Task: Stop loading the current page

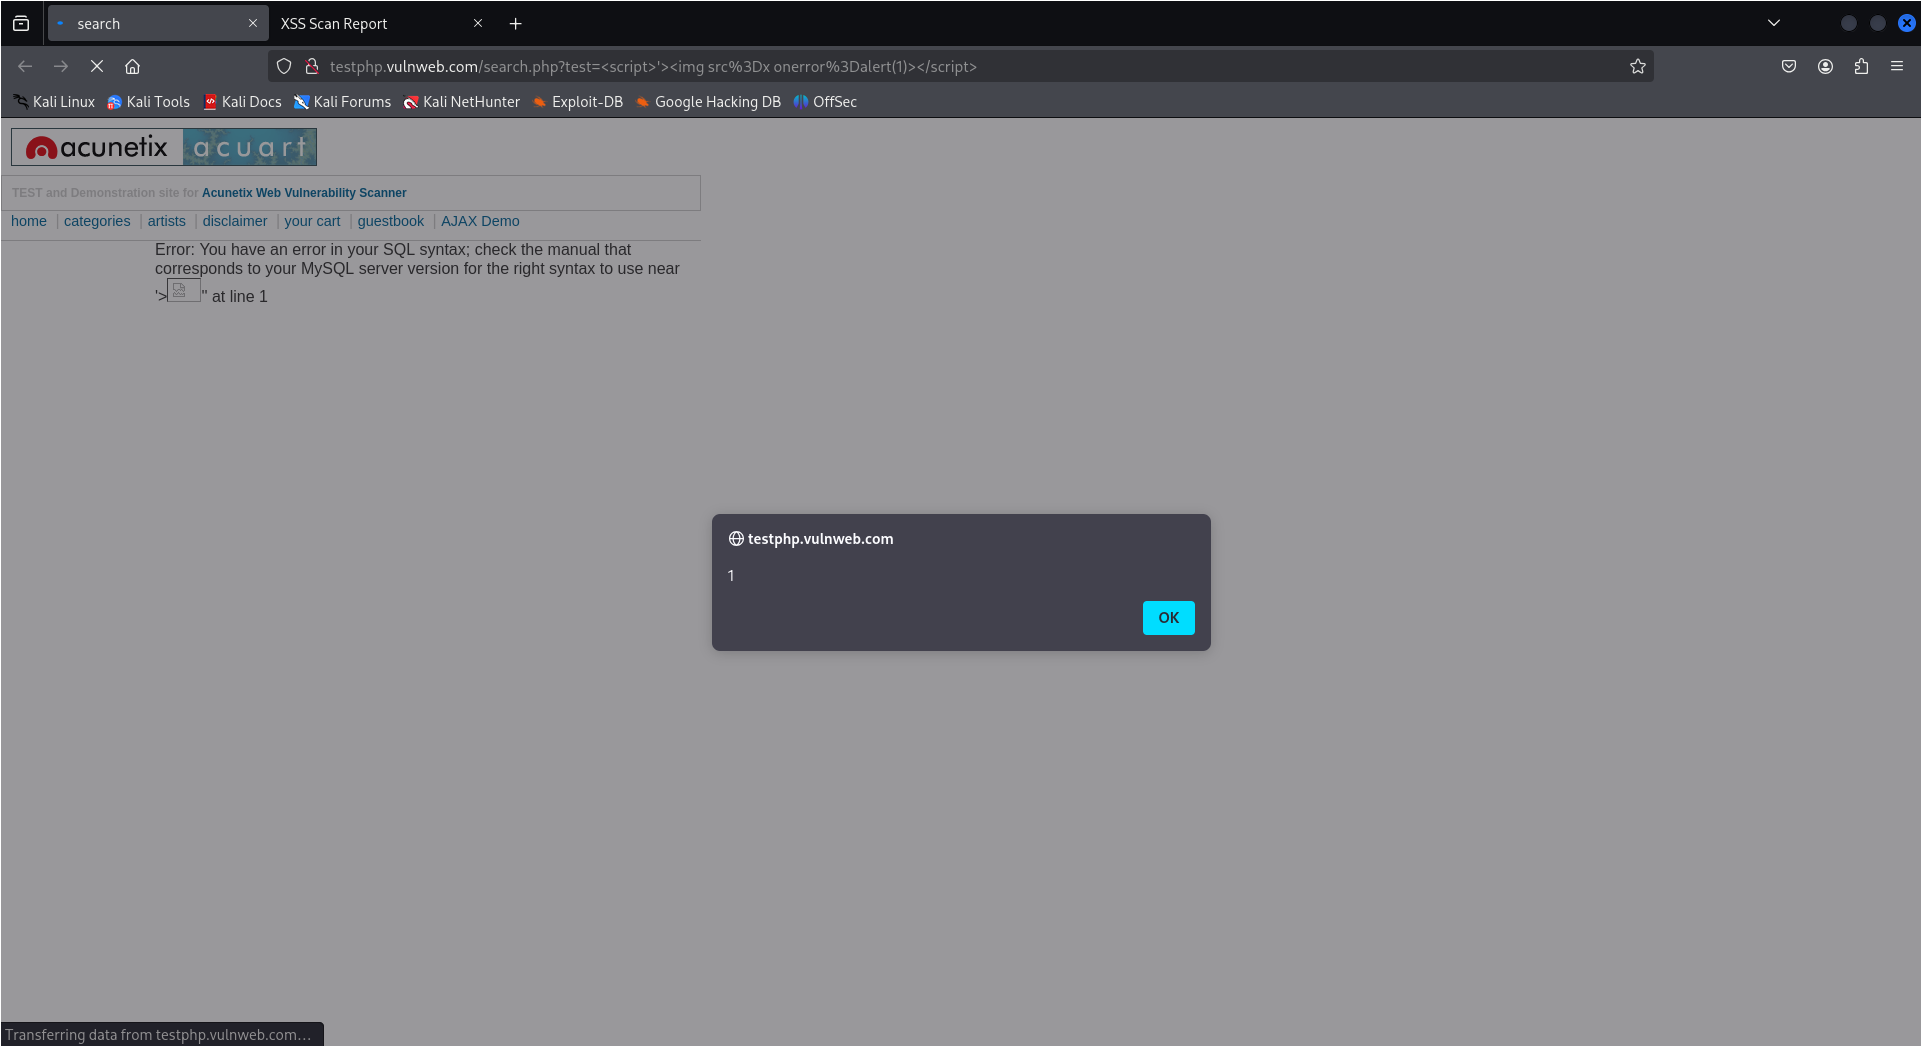Action: point(97,66)
